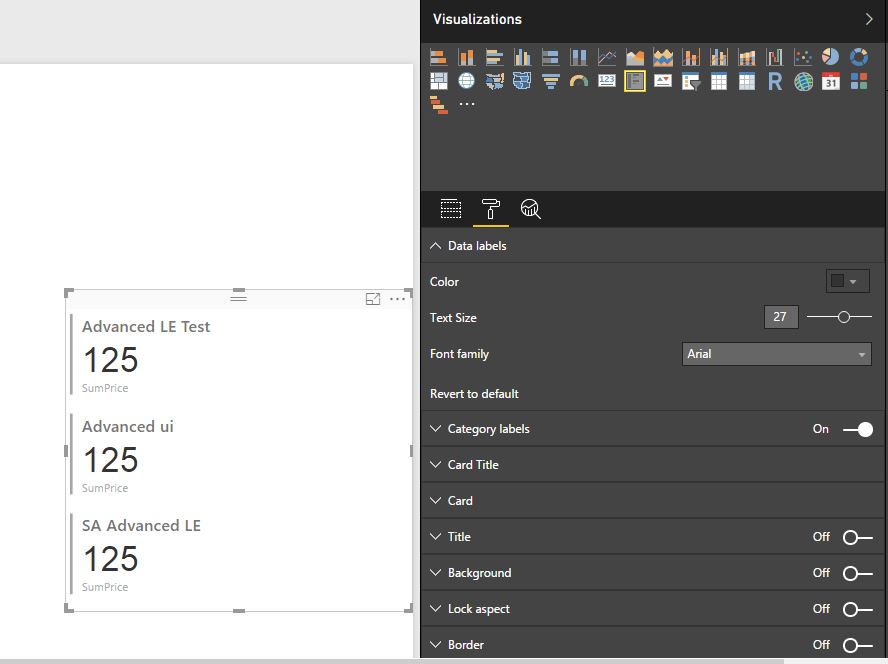Select the donut chart visual
Image resolution: width=888 pixels, height=664 pixels.
(859, 57)
